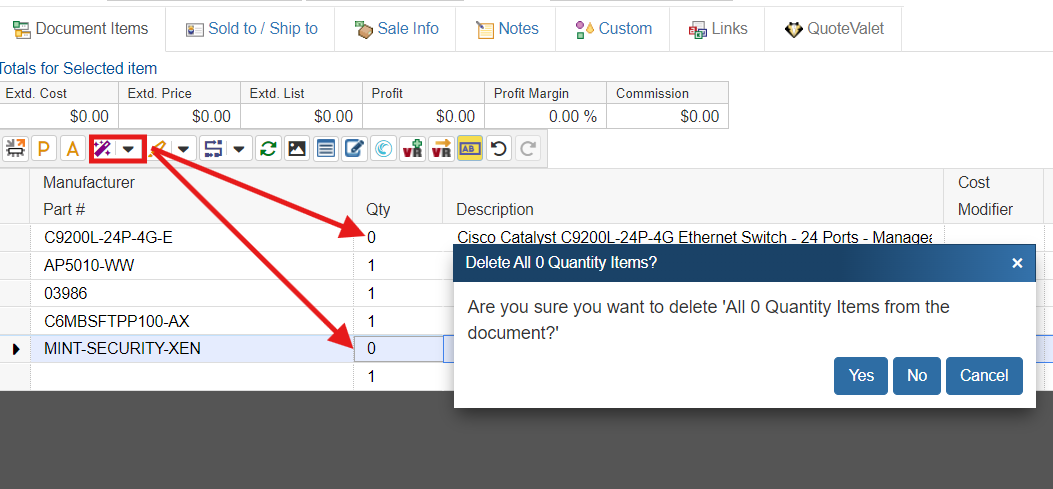
Task: Open the Sale Info tab
Action: (396, 29)
